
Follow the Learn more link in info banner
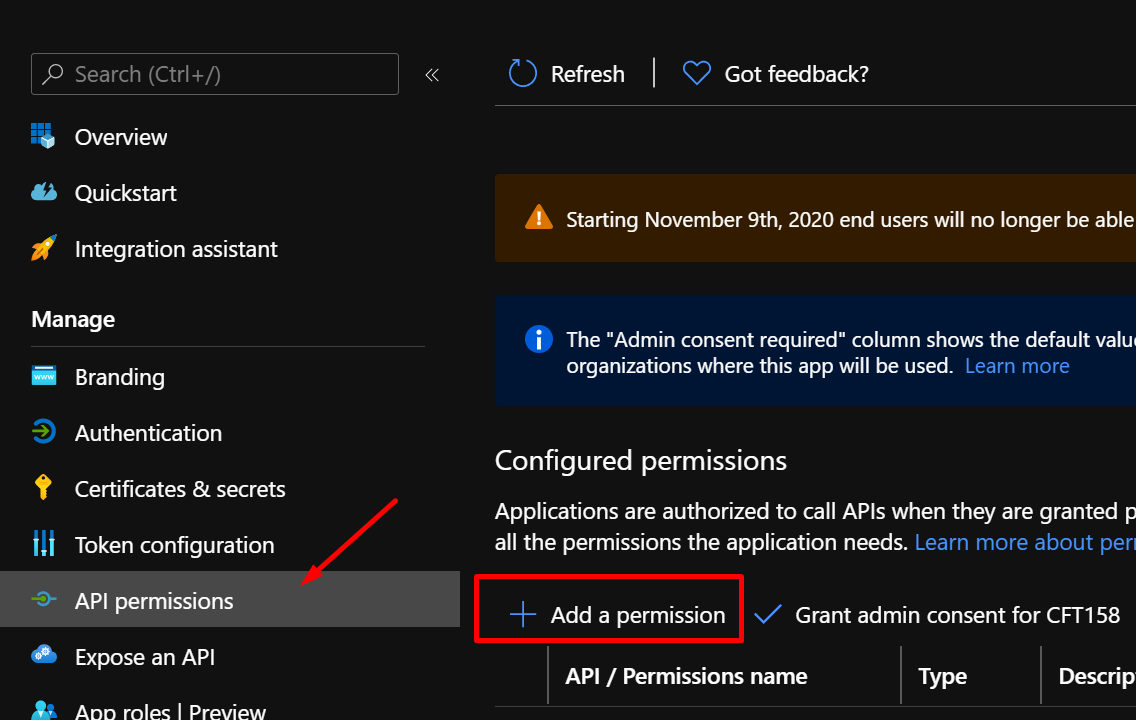coord(1016,366)
